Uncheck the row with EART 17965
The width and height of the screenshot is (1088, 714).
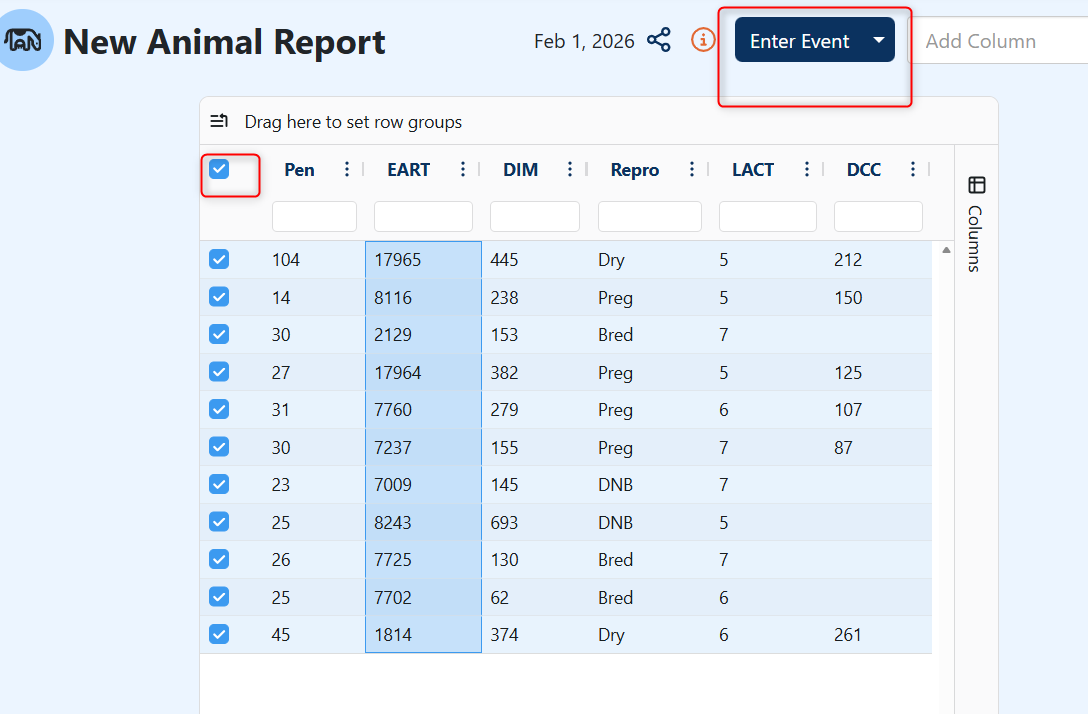pos(219,260)
